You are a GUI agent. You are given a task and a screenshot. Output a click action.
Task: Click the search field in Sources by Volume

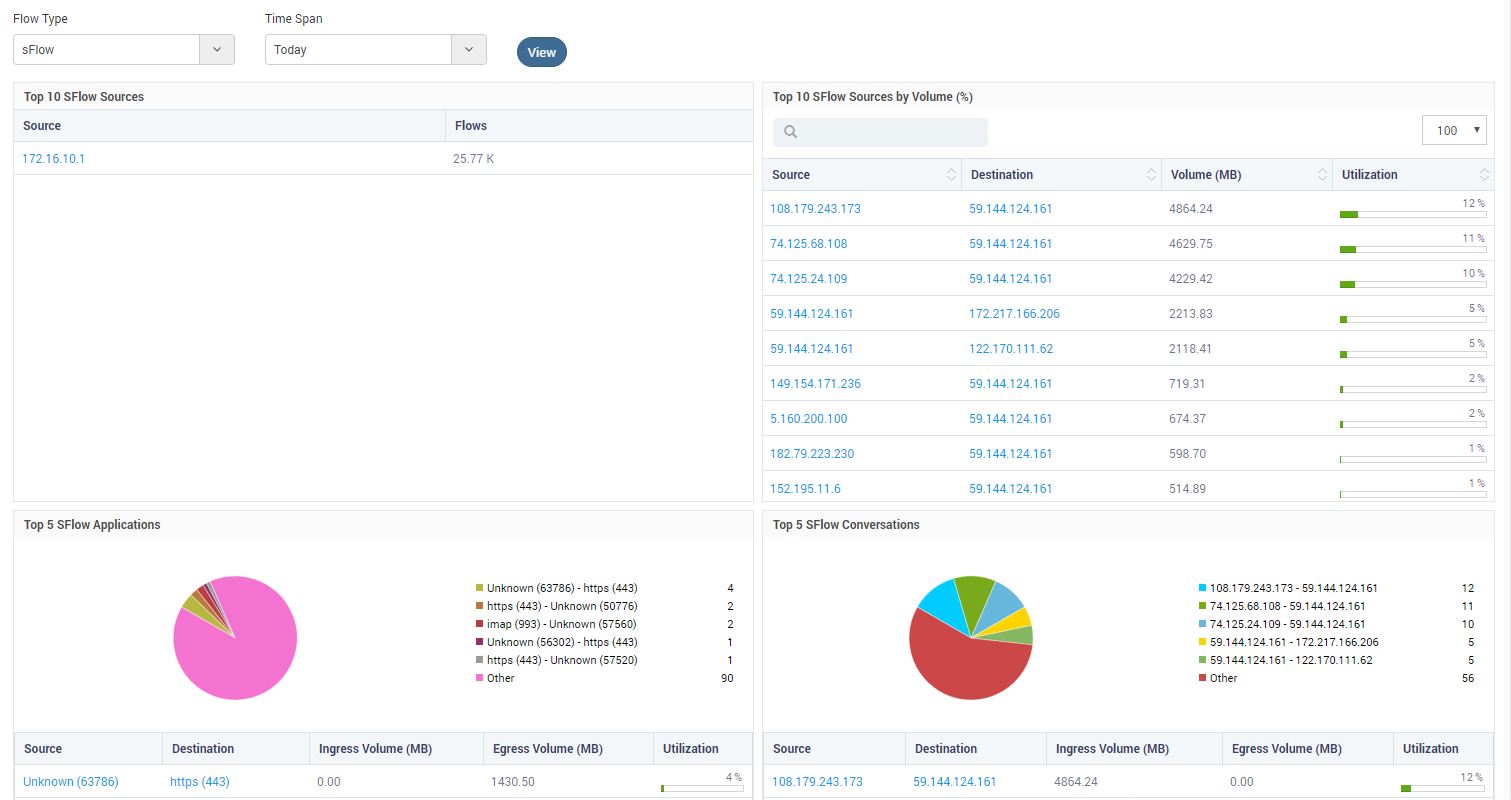880,132
